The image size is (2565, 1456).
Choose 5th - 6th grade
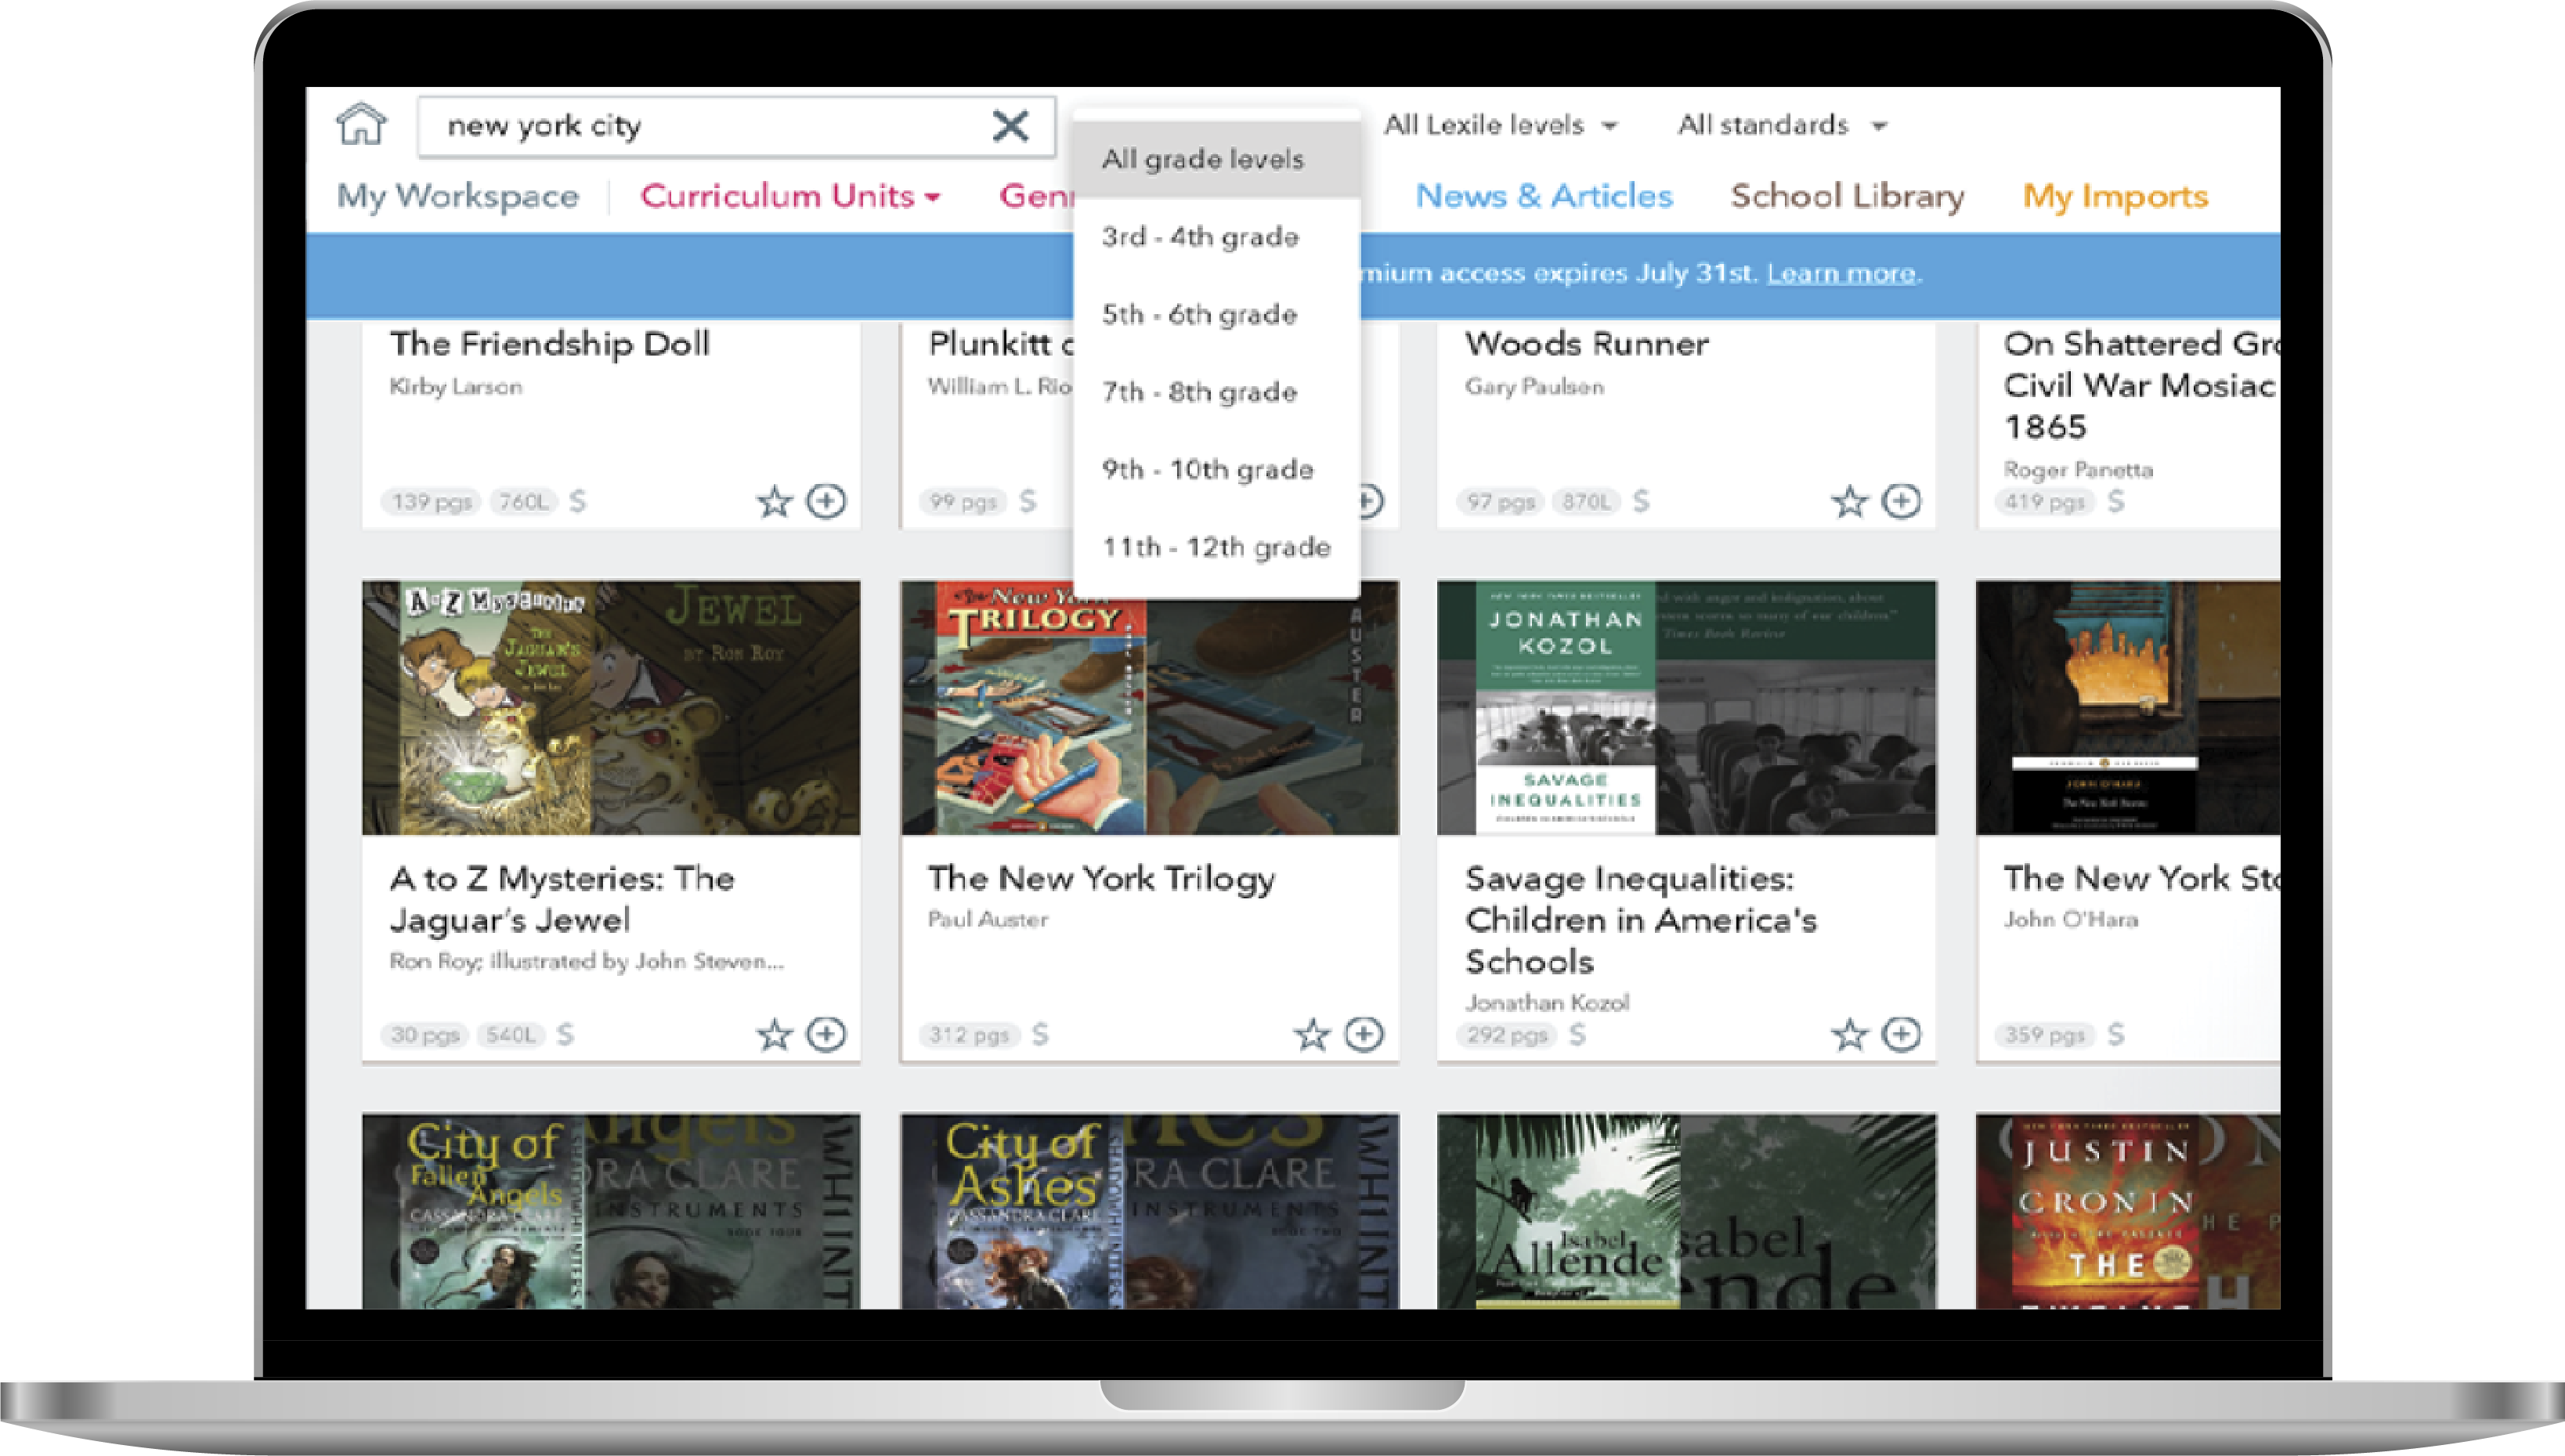pos(1216,315)
